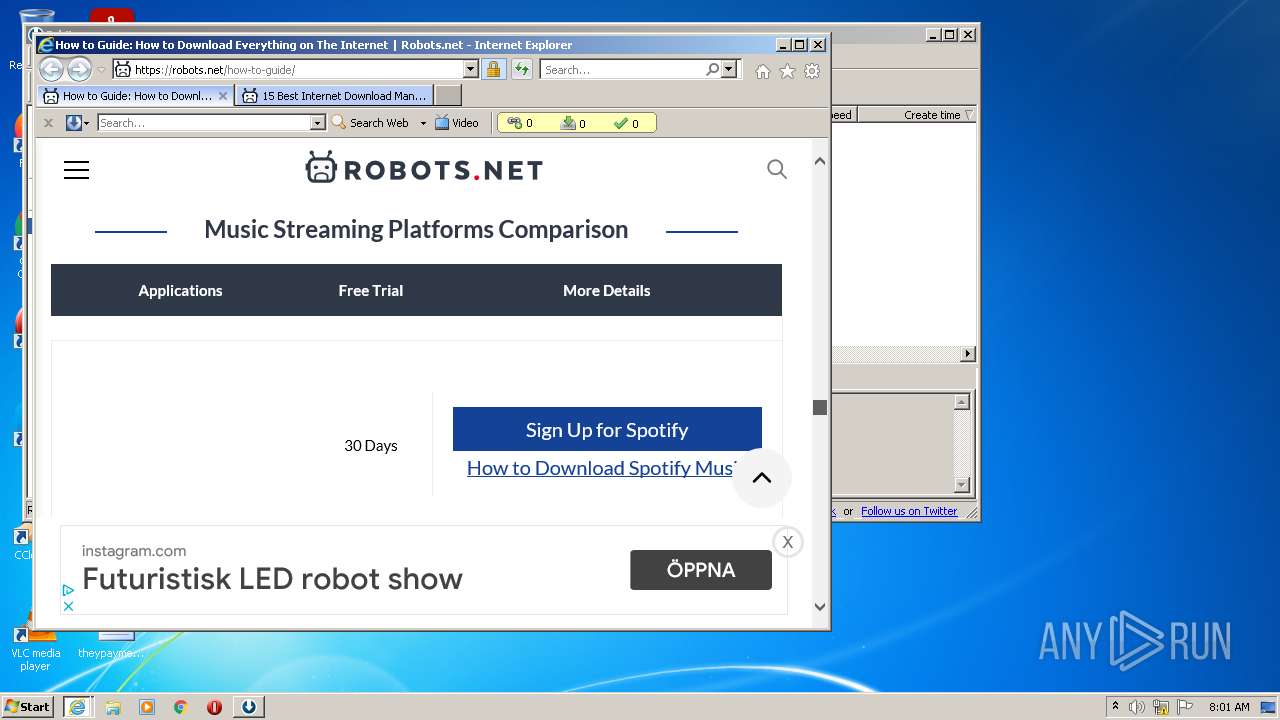Click the Internet Explorer taskbar icon
Screen dimensions: 1280x720
coord(77,707)
